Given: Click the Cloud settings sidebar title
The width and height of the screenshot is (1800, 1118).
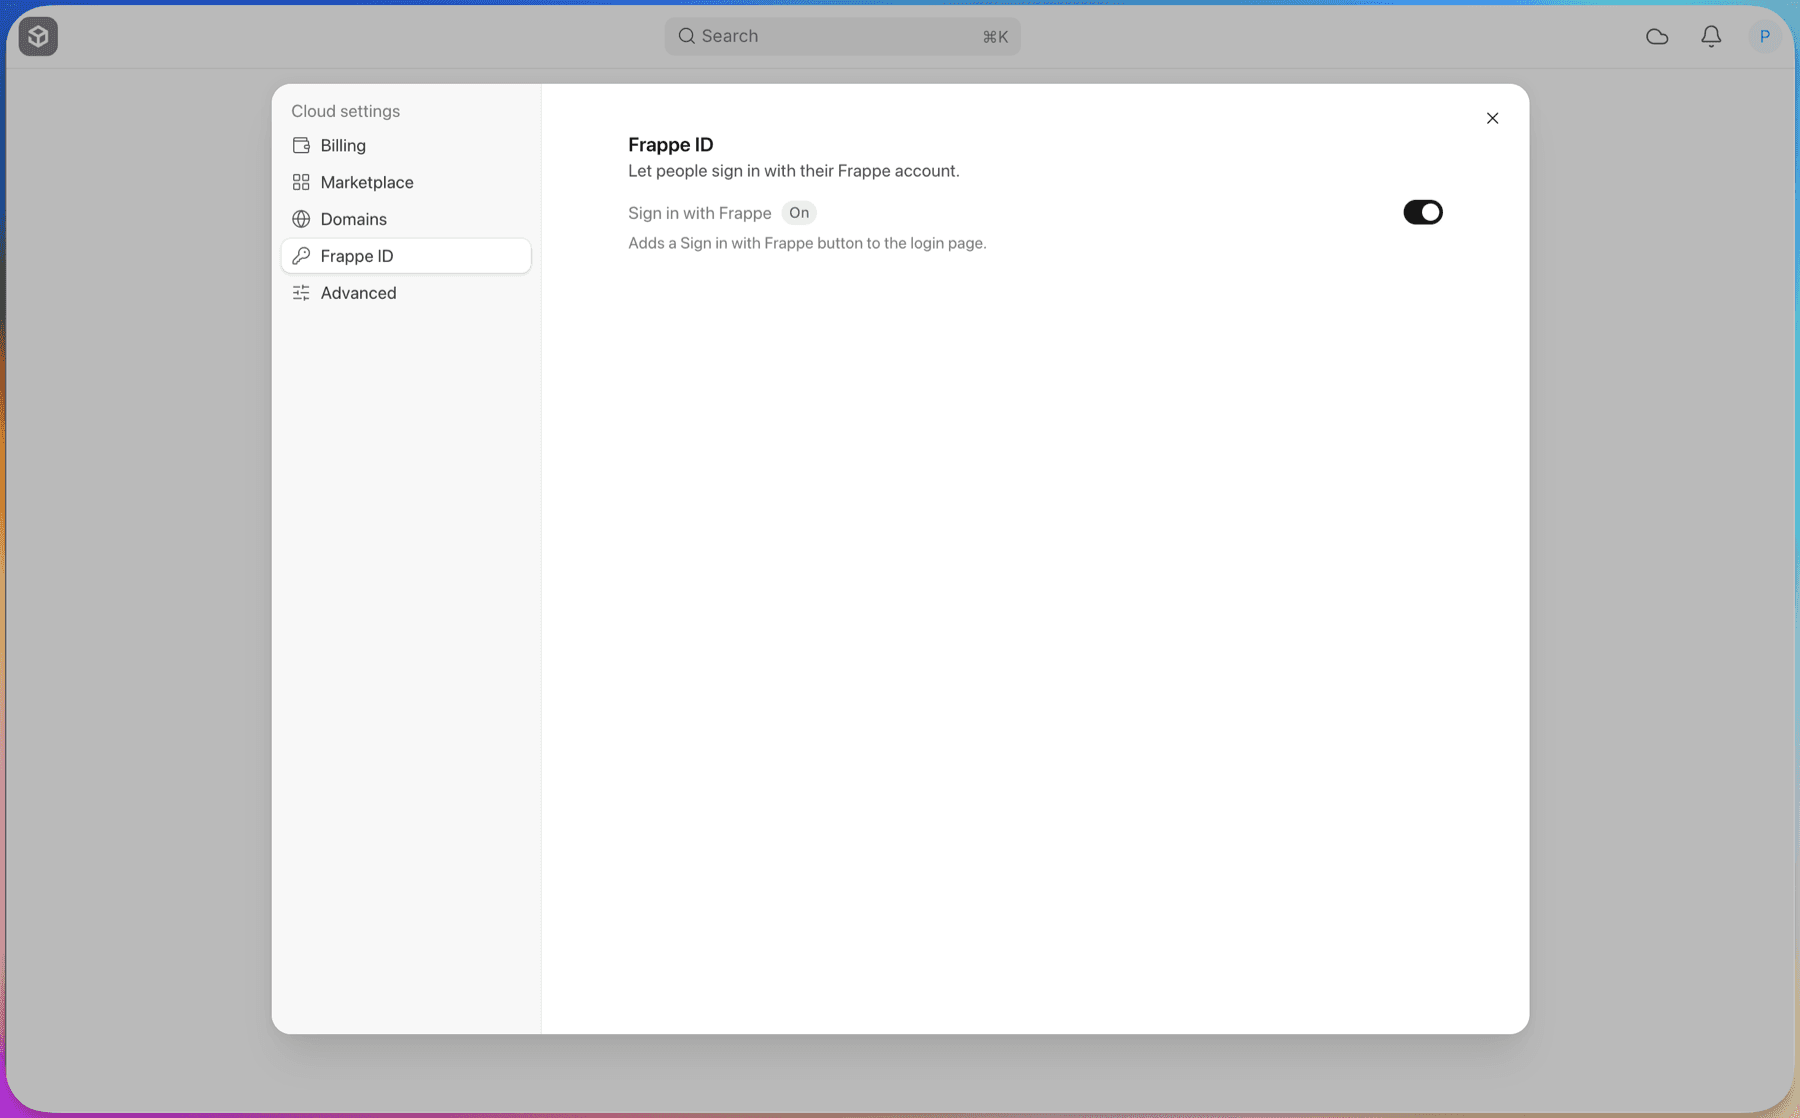Looking at the screenshot, I should click(x=345, y=111).
